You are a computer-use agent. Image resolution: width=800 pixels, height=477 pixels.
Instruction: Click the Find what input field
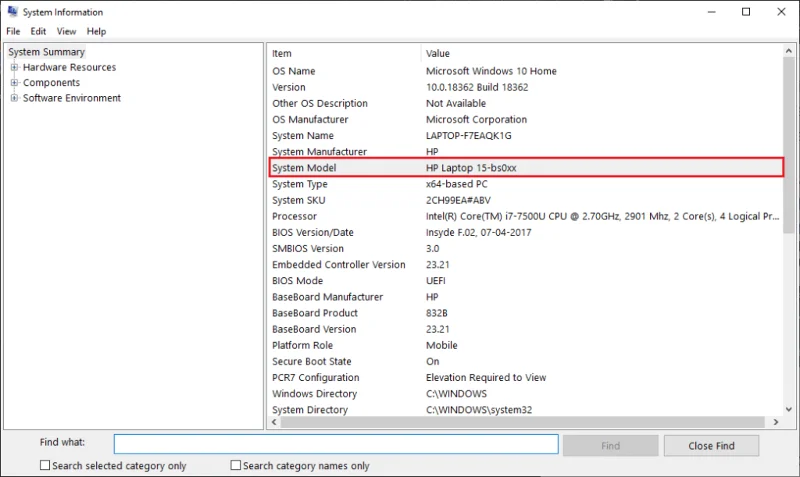(336, 444)
